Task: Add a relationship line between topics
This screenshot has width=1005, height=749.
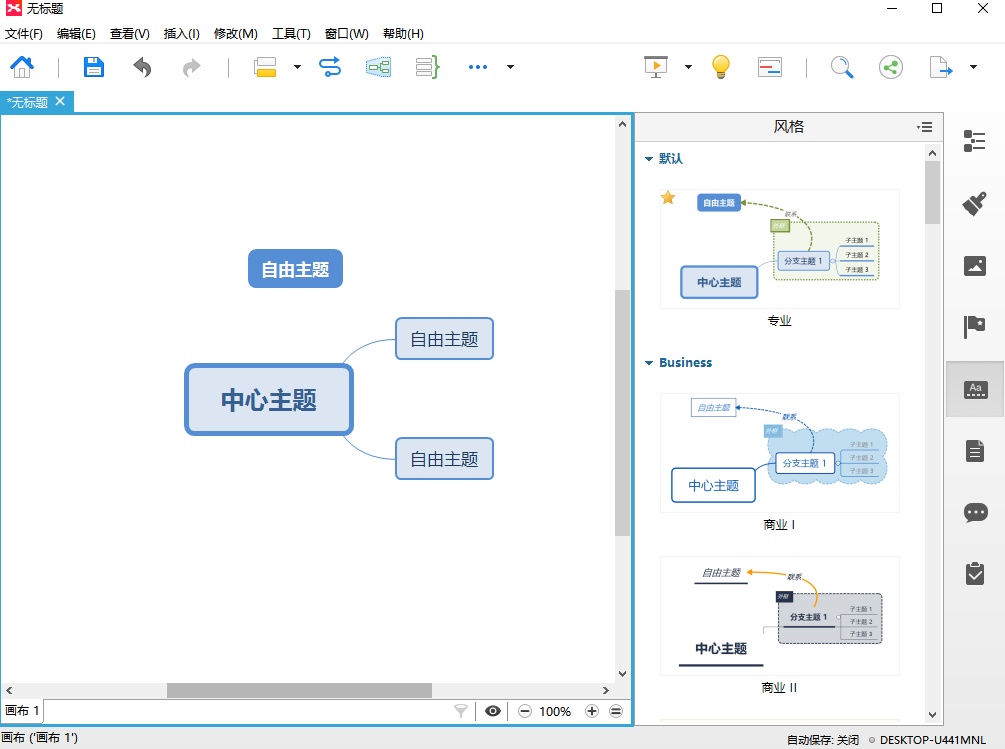Action: [x=329, y=67]
